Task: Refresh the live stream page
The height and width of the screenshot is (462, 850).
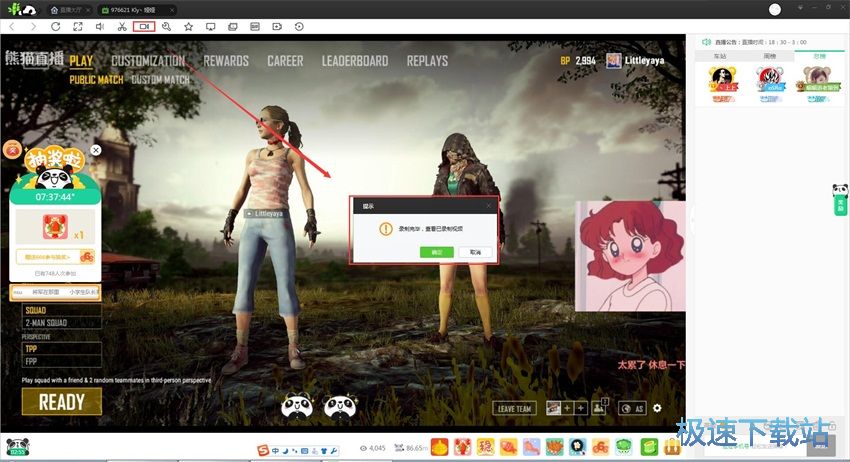Action: [x=55, y=27]
